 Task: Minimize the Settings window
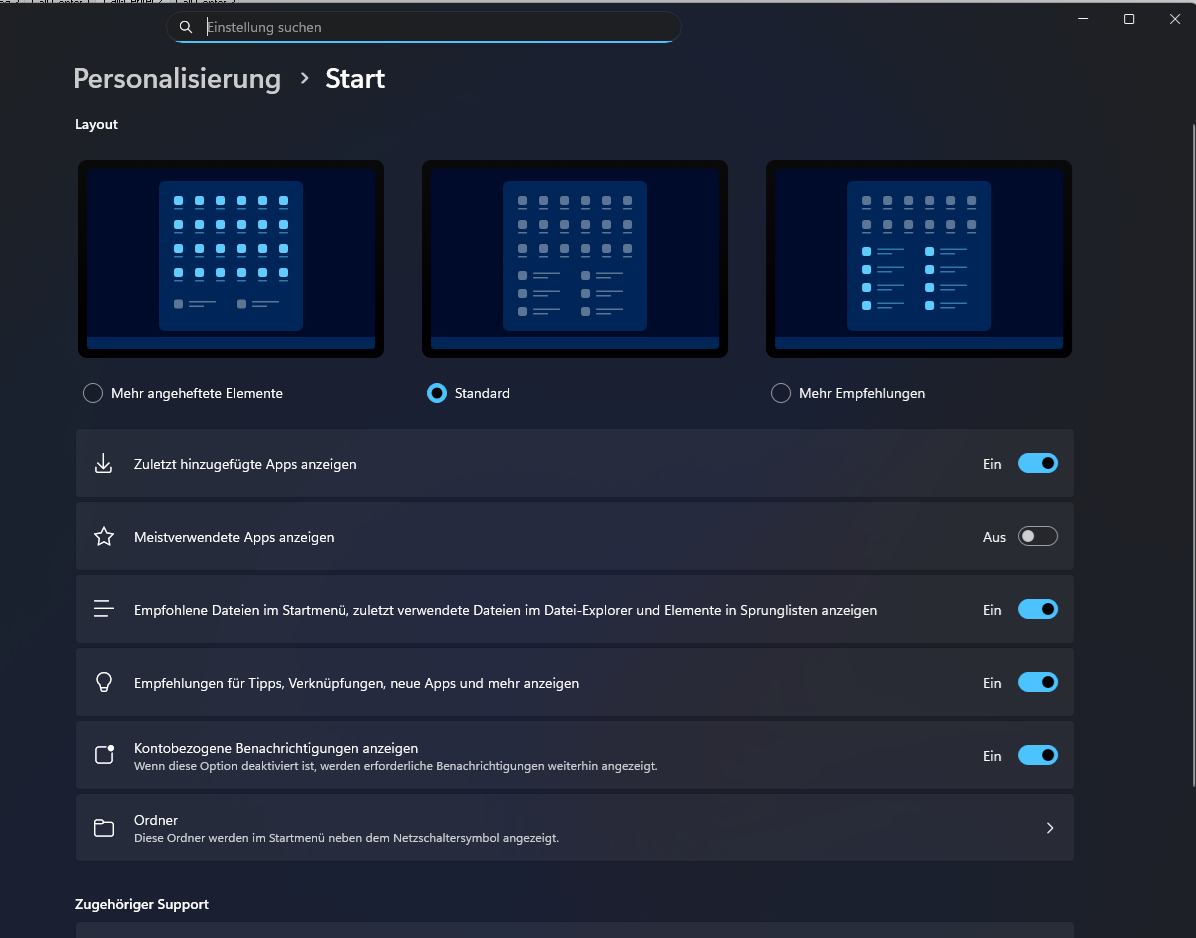click(x=1083, y=19)
